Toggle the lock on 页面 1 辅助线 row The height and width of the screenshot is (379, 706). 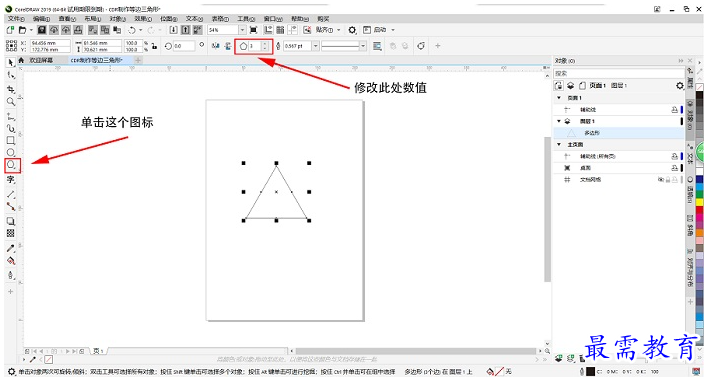674,109
